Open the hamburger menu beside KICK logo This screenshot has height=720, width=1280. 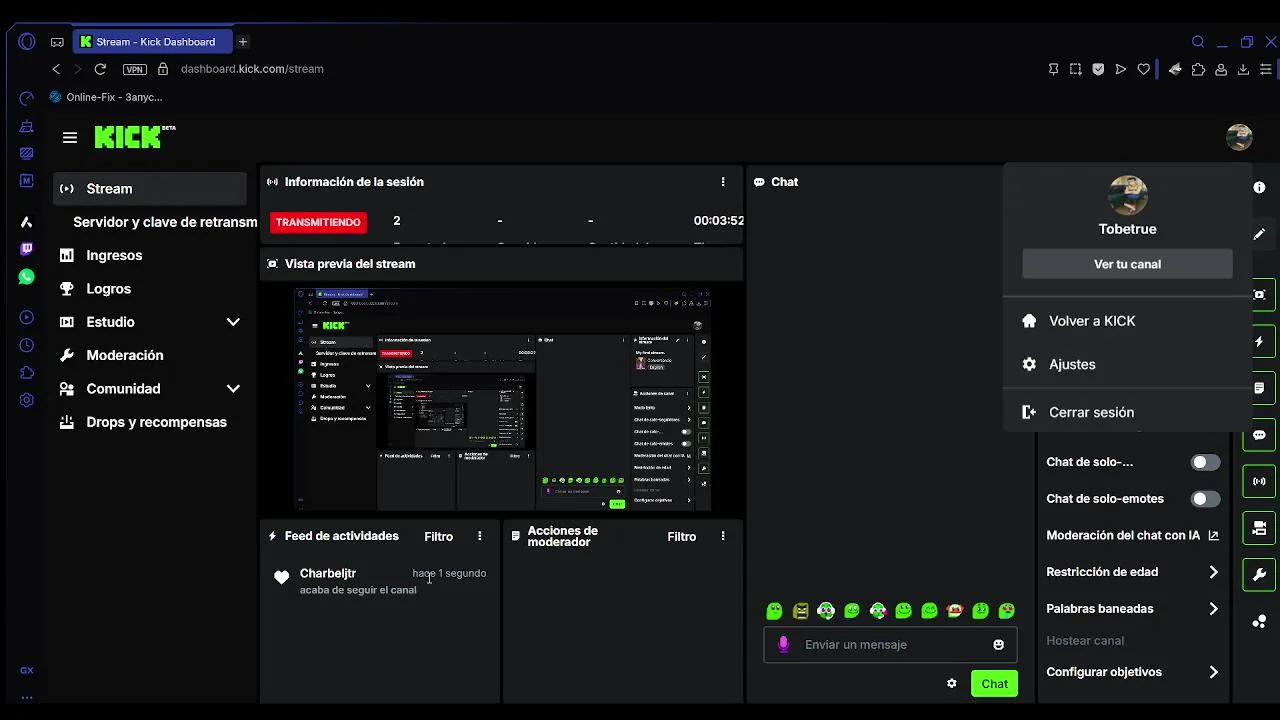pyautogui.click(x=70, y=138)
